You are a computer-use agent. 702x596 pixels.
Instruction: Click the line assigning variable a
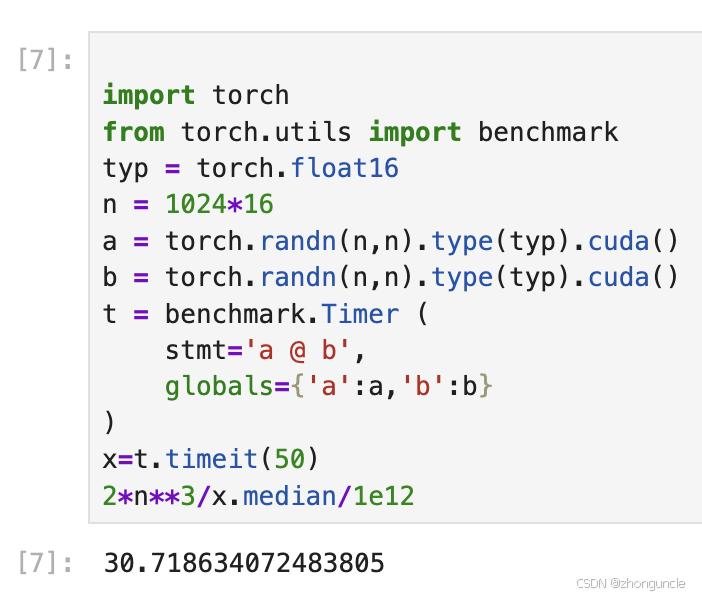click(x=390, y=241)
